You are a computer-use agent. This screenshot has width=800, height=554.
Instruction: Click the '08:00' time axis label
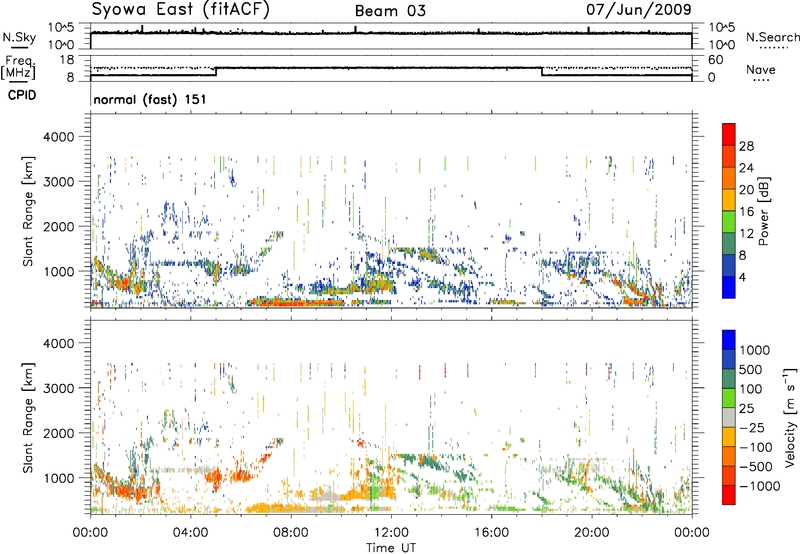[x=291, y=533]
